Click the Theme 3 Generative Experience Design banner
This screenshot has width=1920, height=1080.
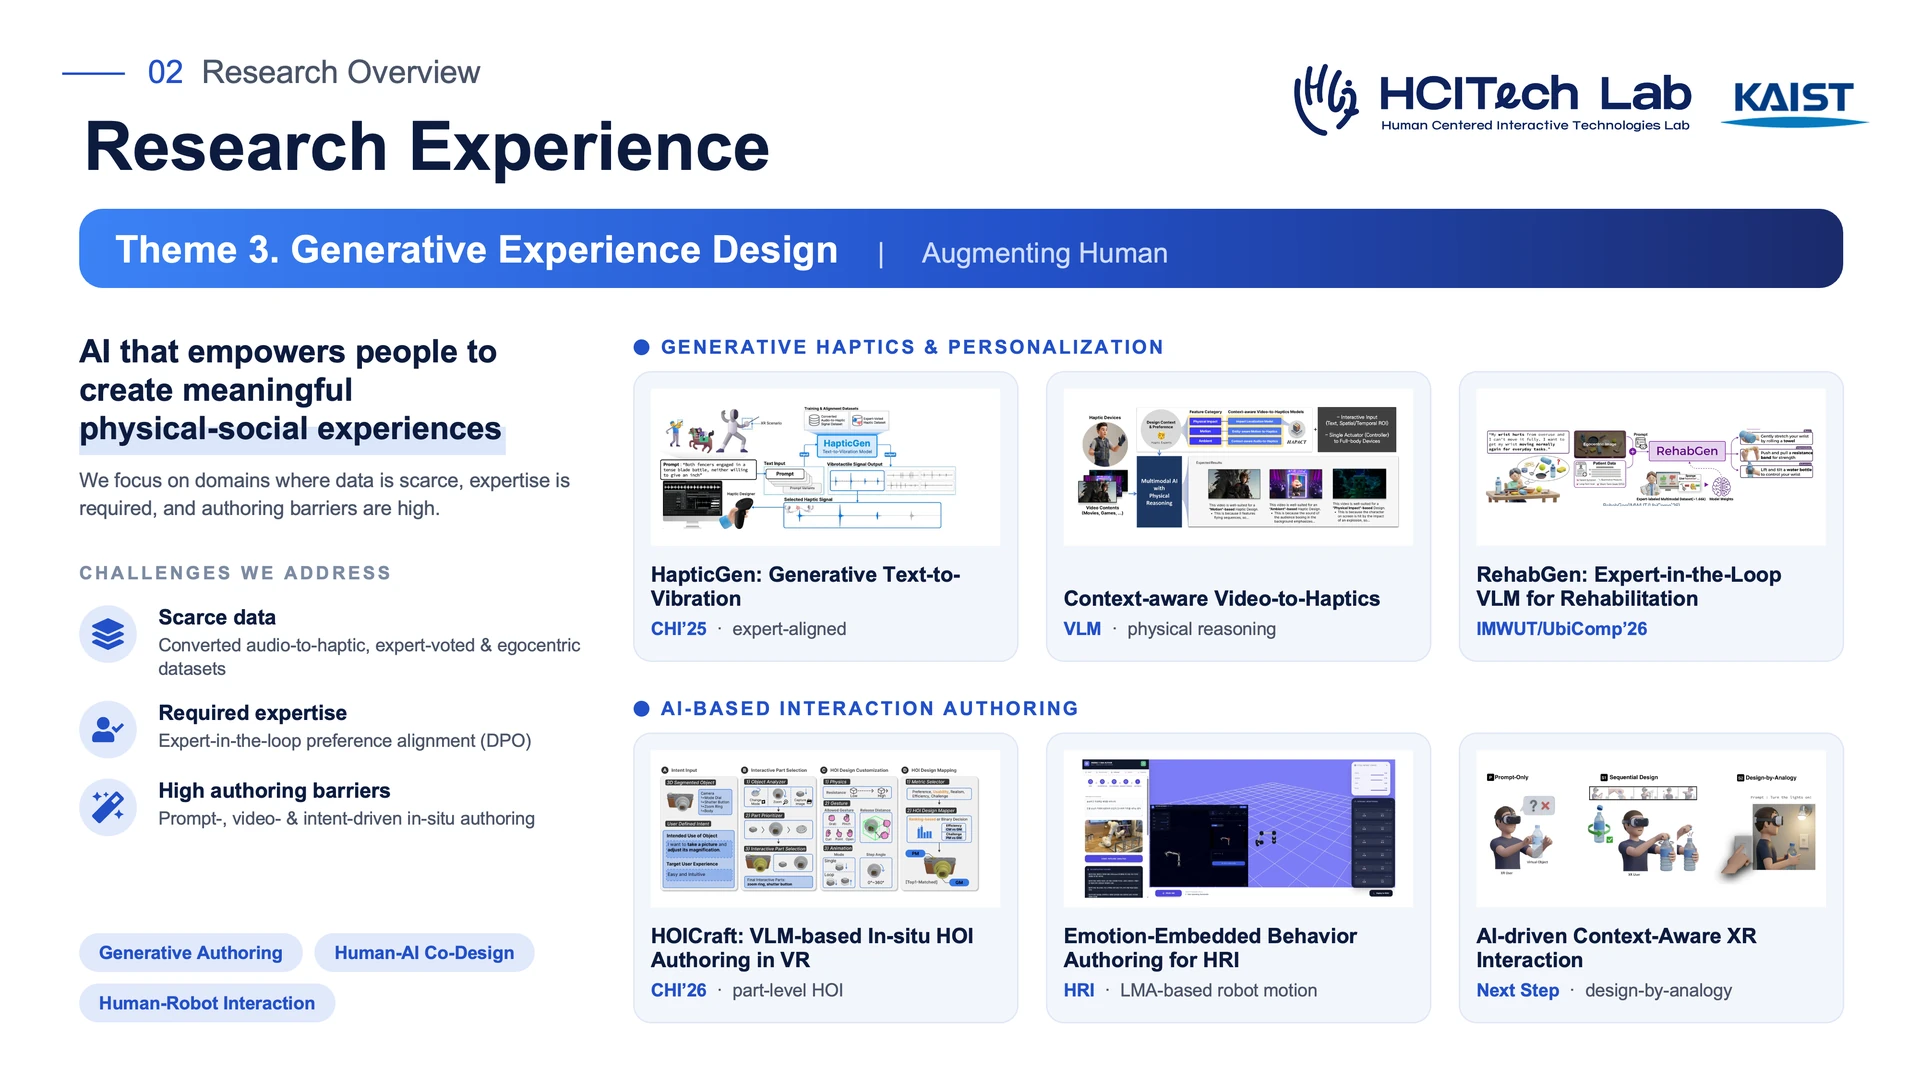point(961,249)
